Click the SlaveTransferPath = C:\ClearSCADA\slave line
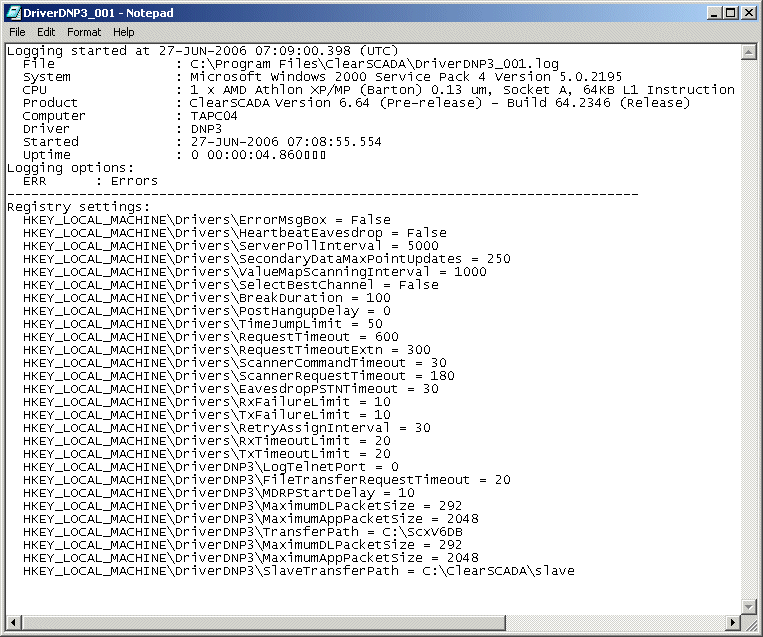The image size is (763, 637). (x=298, y=571)
